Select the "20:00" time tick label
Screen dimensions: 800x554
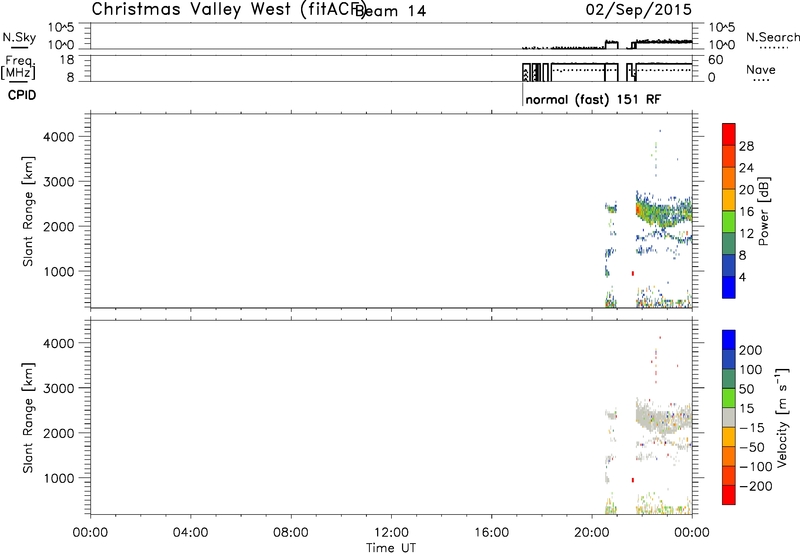591,533
